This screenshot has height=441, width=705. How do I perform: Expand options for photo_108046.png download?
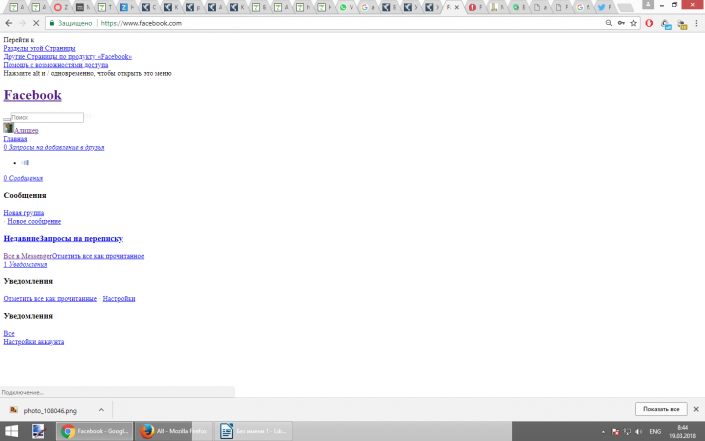[x=101, y=410]
